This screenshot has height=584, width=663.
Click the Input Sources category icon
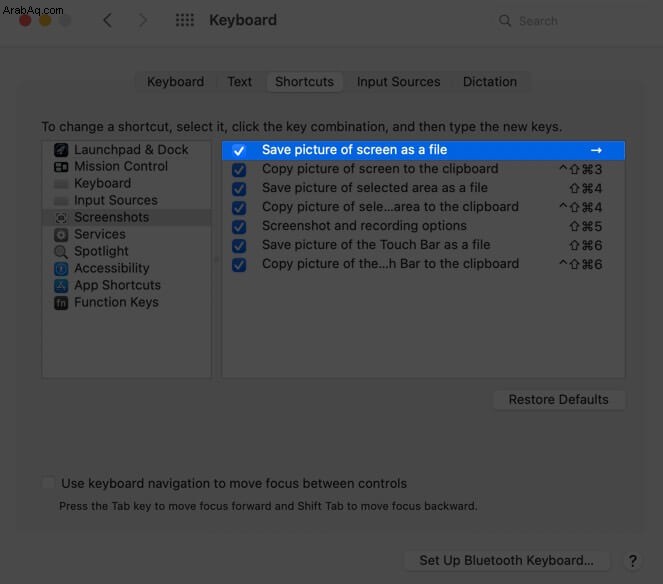61,200
